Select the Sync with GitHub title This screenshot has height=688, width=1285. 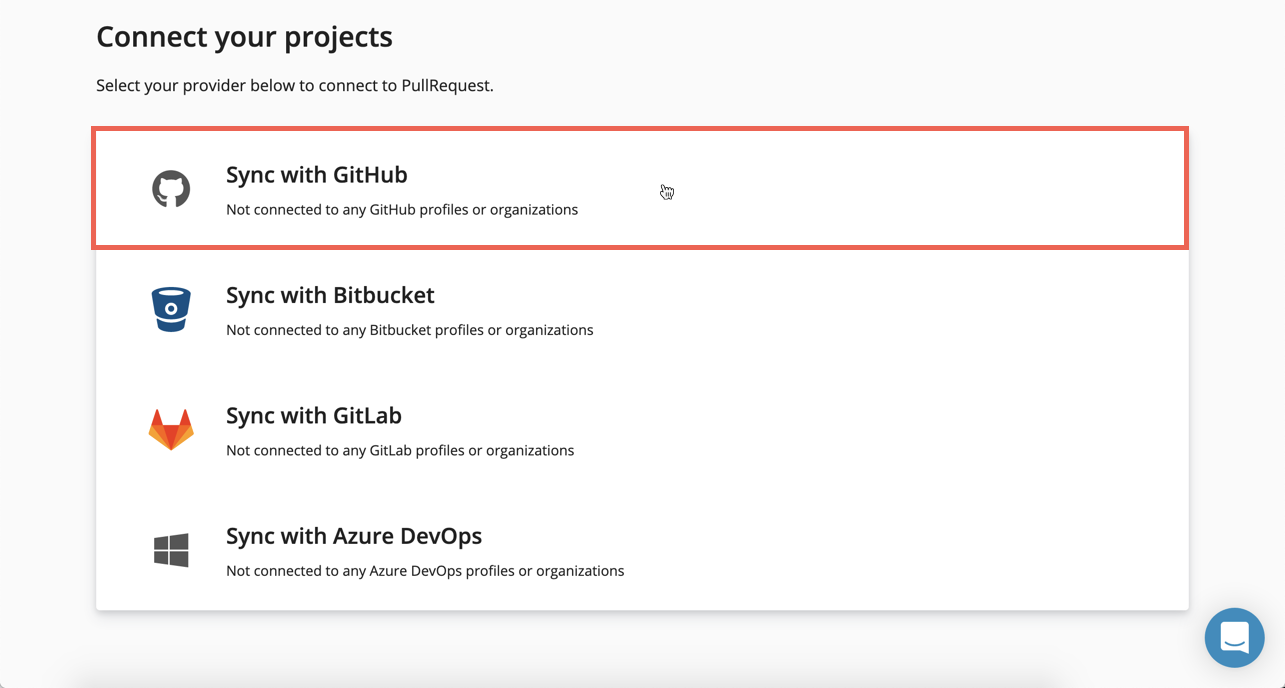click(x=316, y=175)
